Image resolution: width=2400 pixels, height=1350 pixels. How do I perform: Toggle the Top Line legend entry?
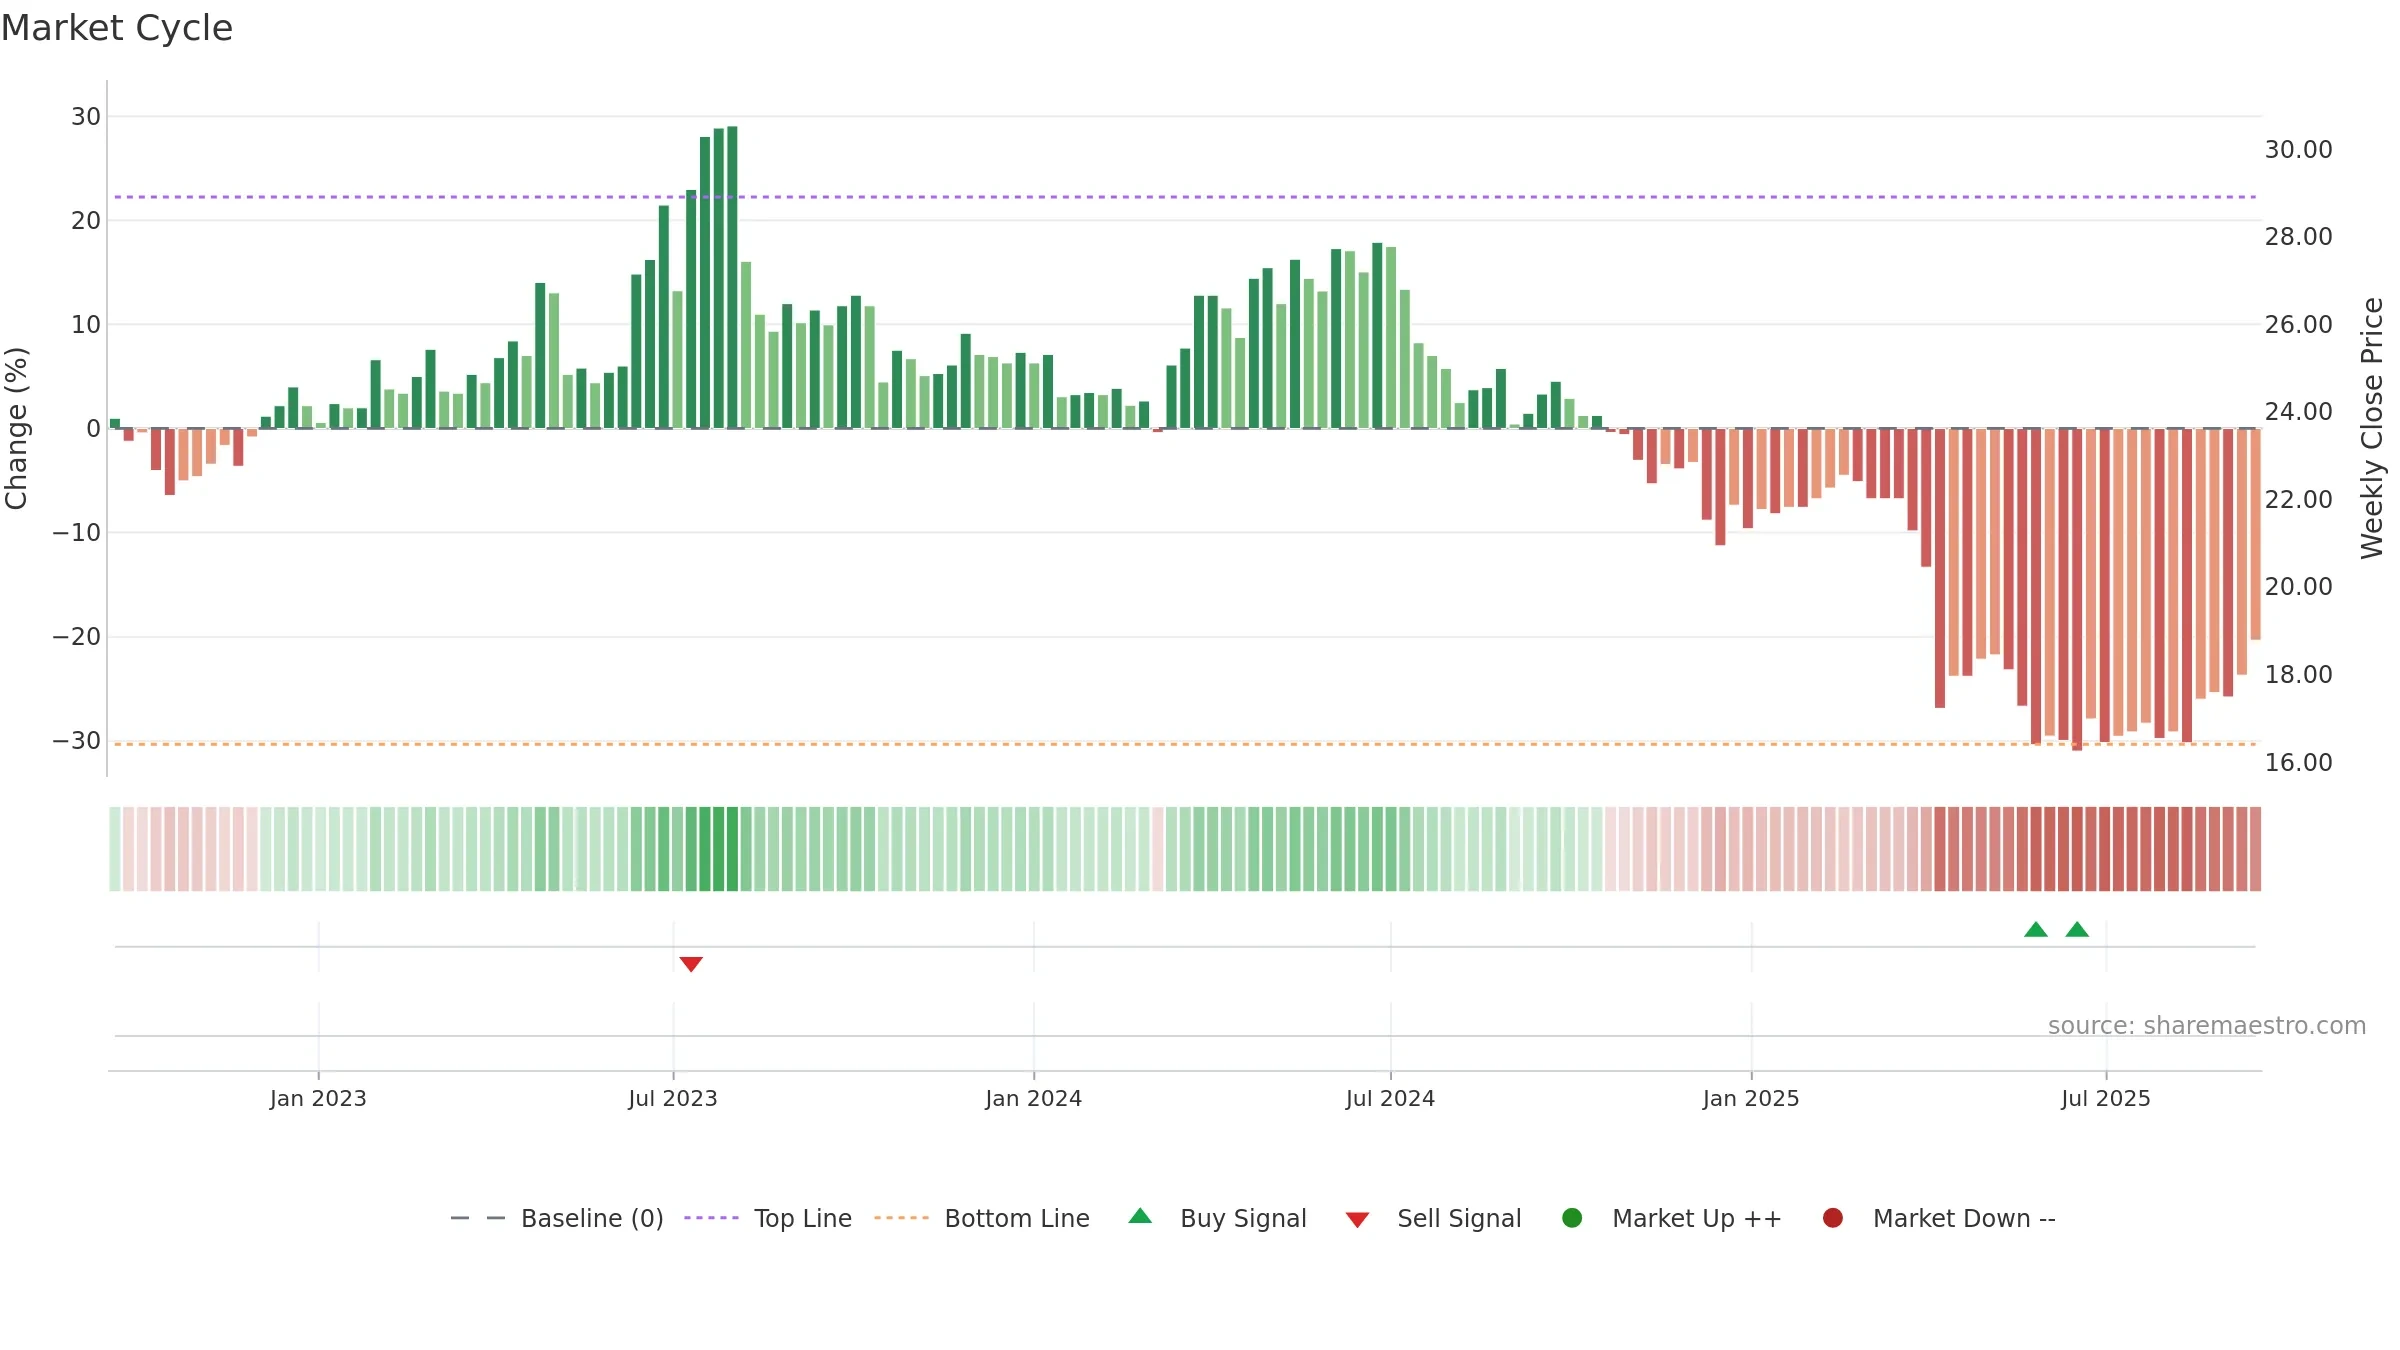point(768,1218)
